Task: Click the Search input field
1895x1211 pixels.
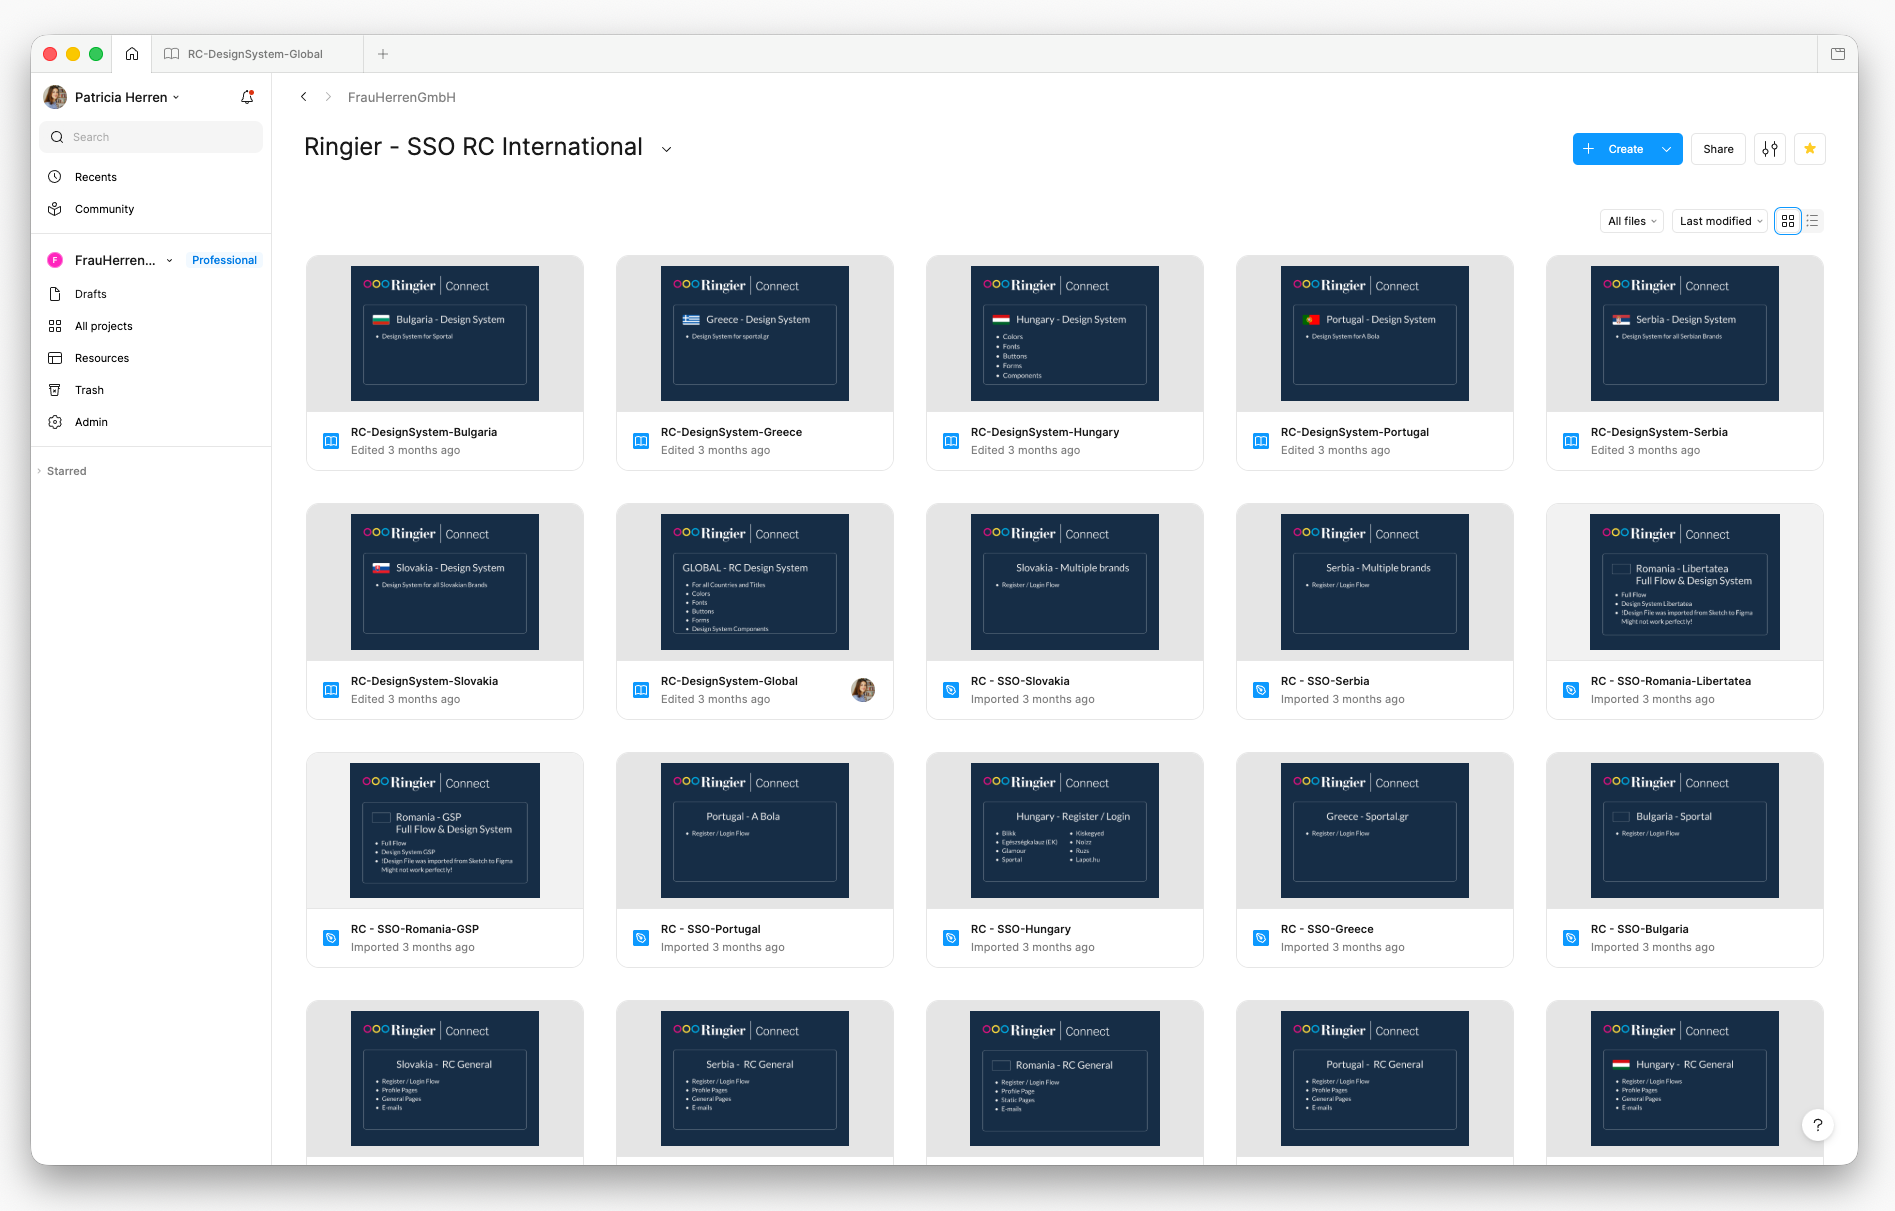Action: pos(151,137)
